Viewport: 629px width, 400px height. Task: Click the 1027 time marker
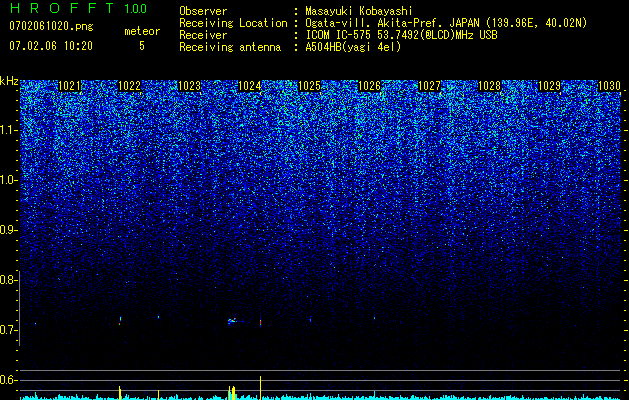click(x=429, y=85)
